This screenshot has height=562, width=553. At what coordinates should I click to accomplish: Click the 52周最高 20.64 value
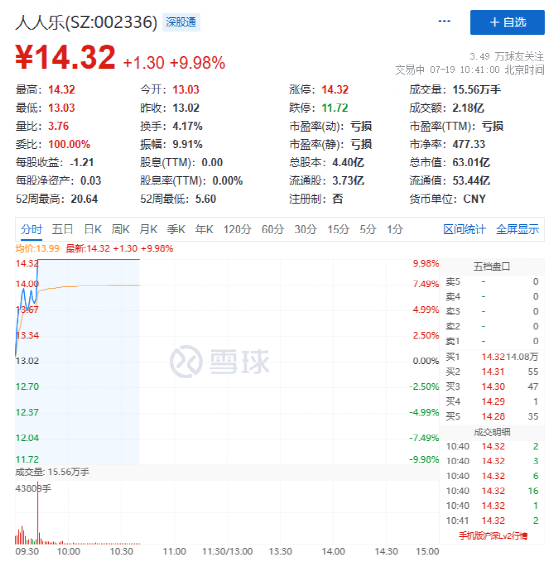[x=84, y=199]
